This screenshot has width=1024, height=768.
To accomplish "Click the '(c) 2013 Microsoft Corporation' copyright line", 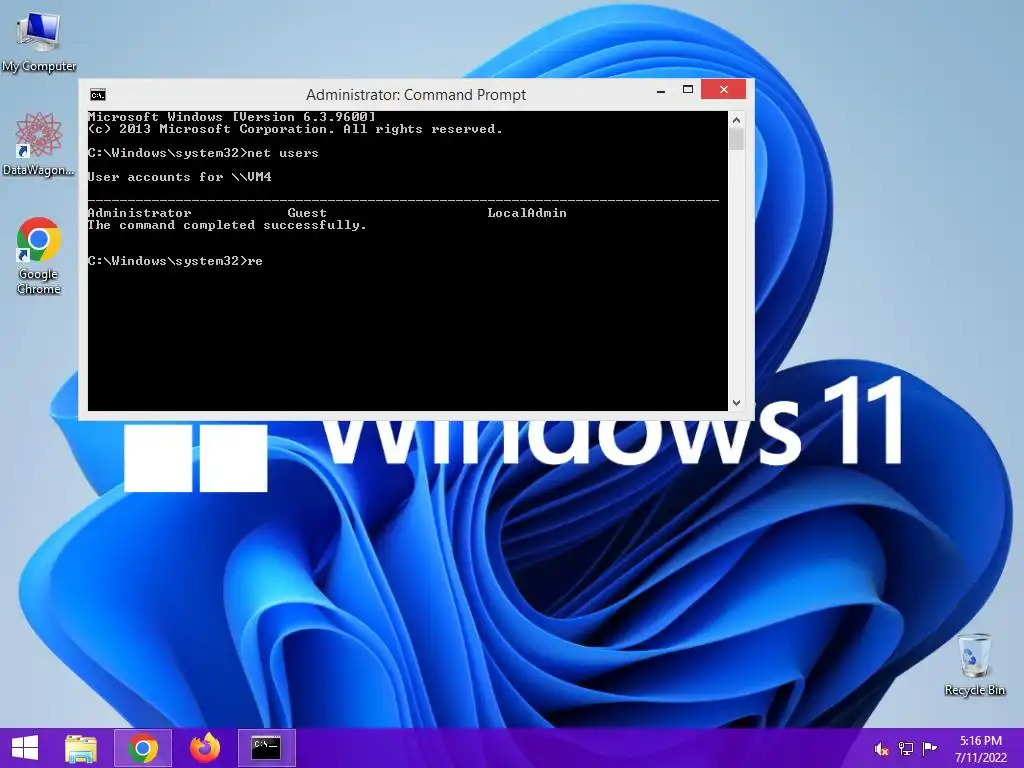I will (x=295, y=129).
